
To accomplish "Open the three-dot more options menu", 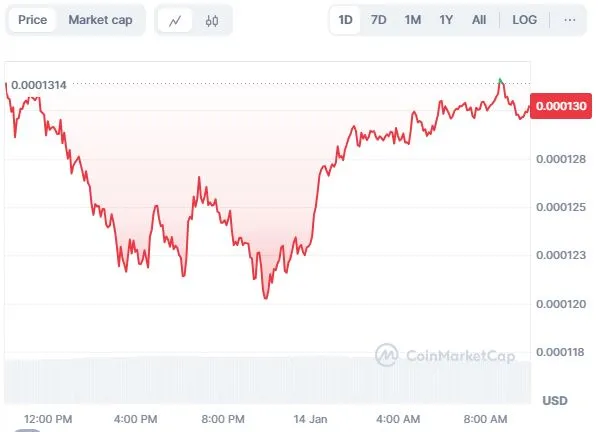I will pyautogui.click(x=569, y=20).
